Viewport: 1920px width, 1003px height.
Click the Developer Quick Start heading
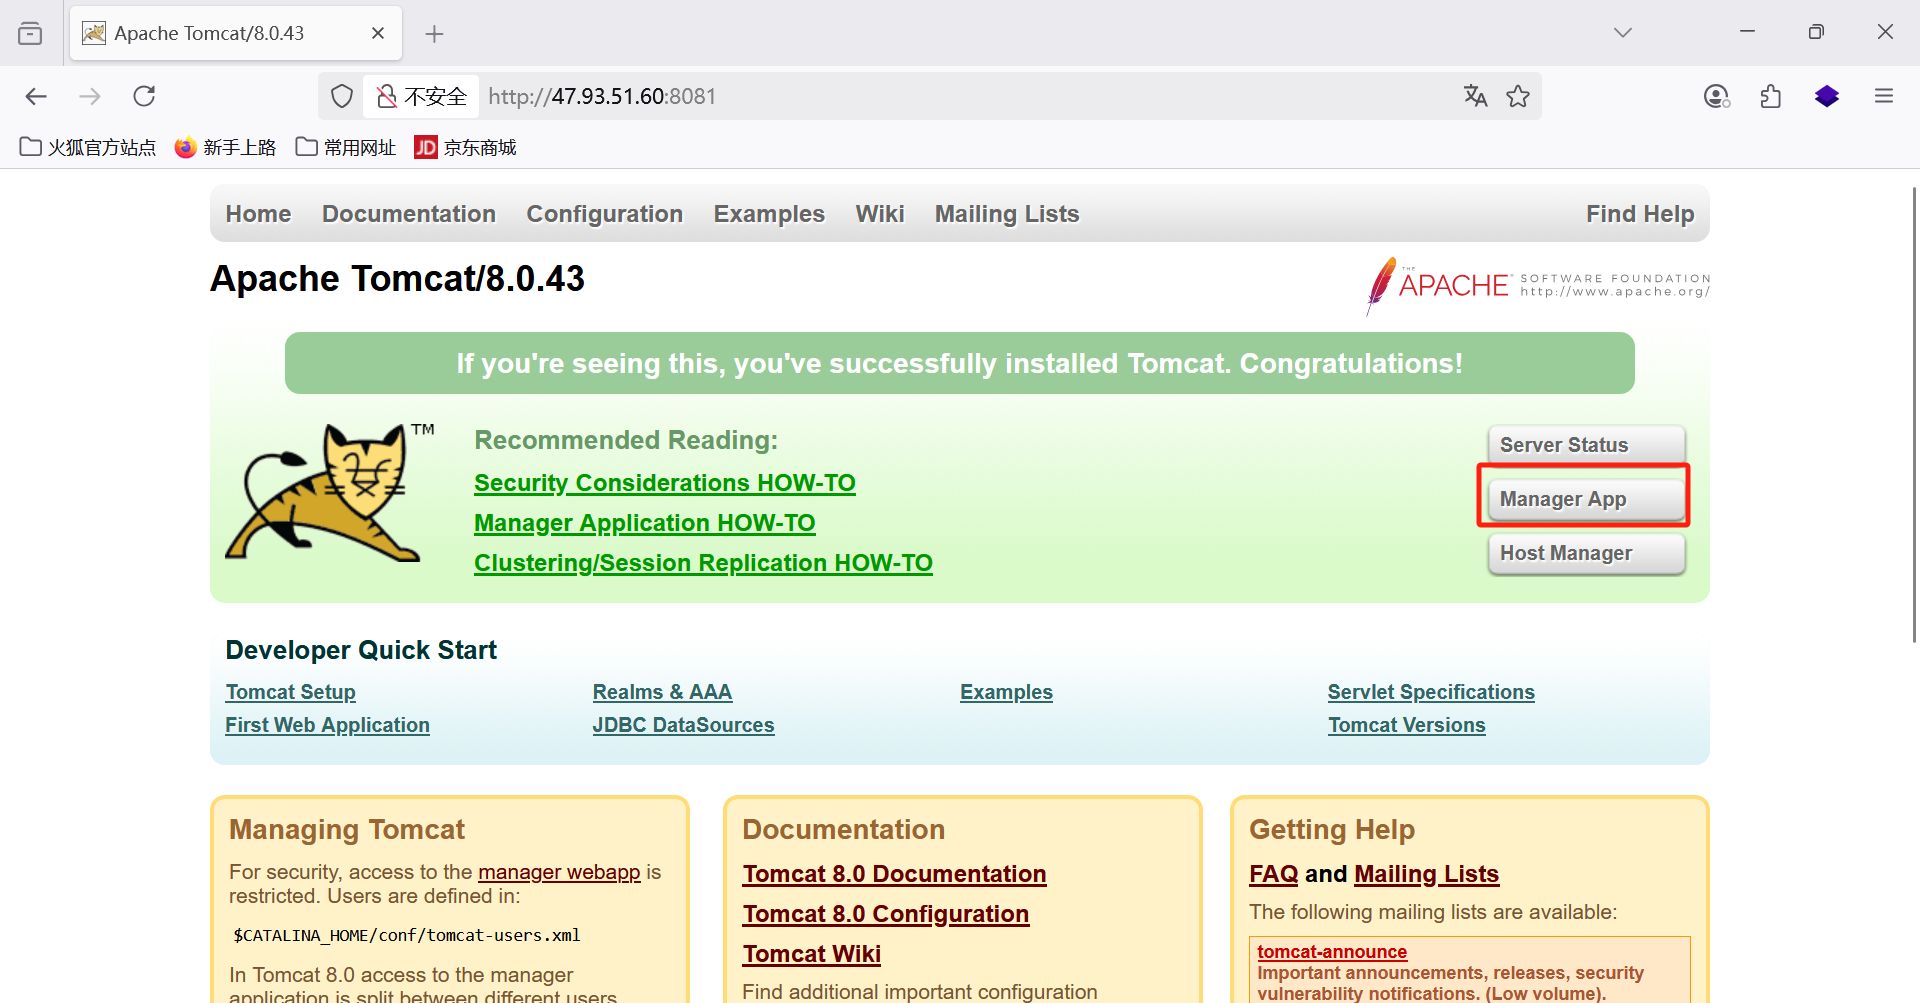point(361,650)
